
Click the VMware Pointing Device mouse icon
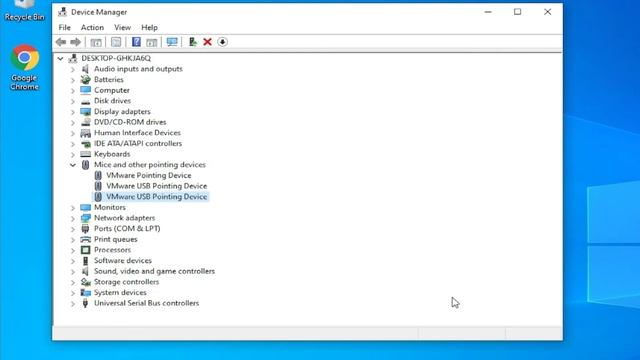point(98,176)
